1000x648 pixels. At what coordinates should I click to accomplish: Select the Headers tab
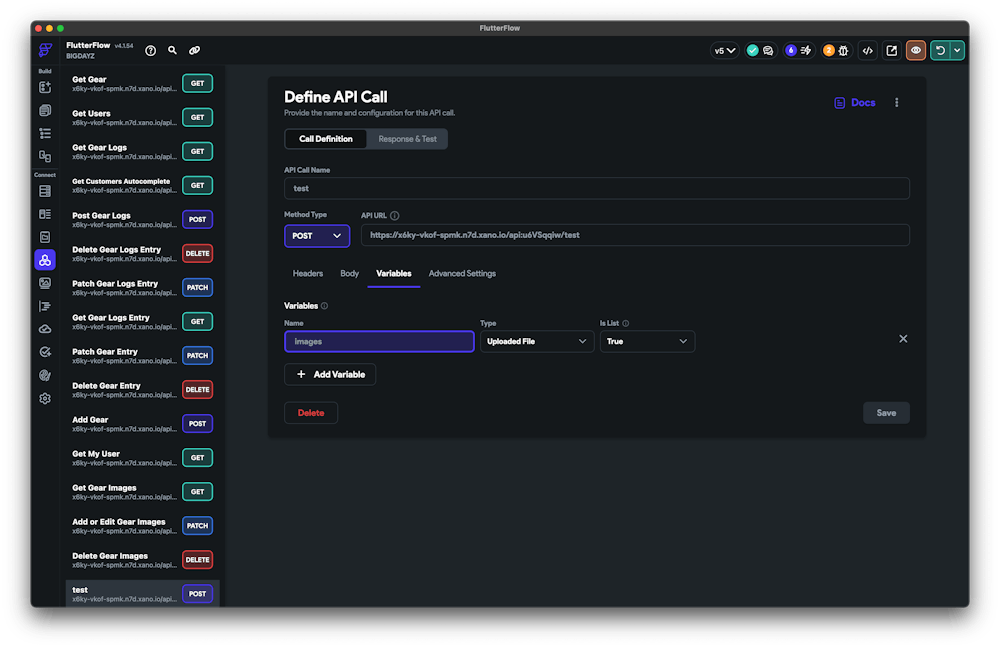(307, 273)
